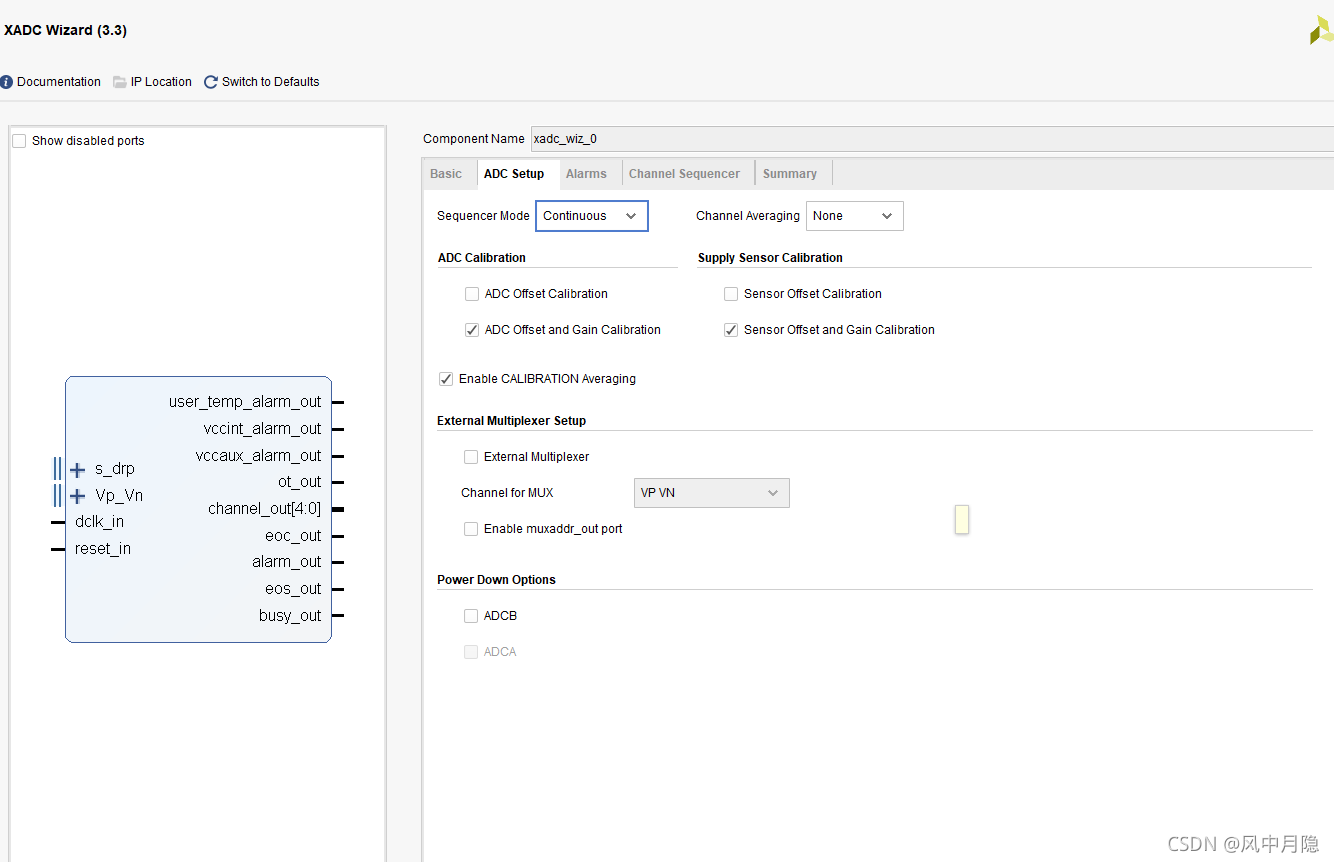This screenshot has width=1334, height=862.
Task: Select the vccint_alarm_out port label
Action: (262, 429)
